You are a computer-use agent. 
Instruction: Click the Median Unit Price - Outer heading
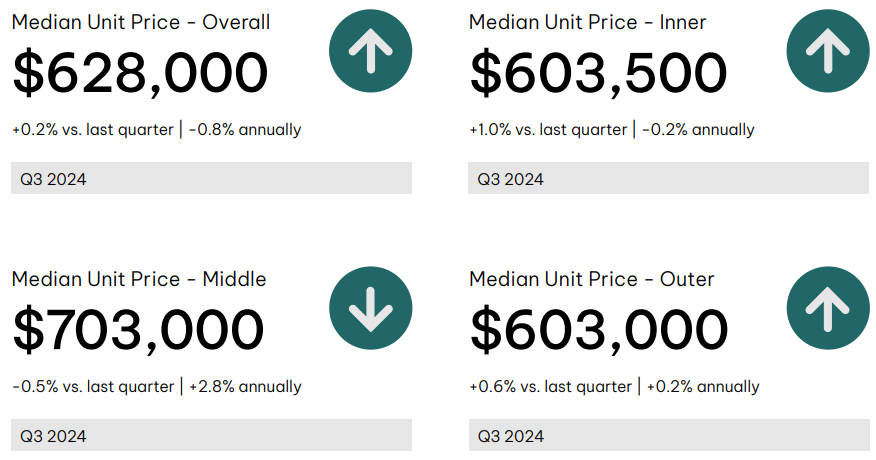pos(592,279)
